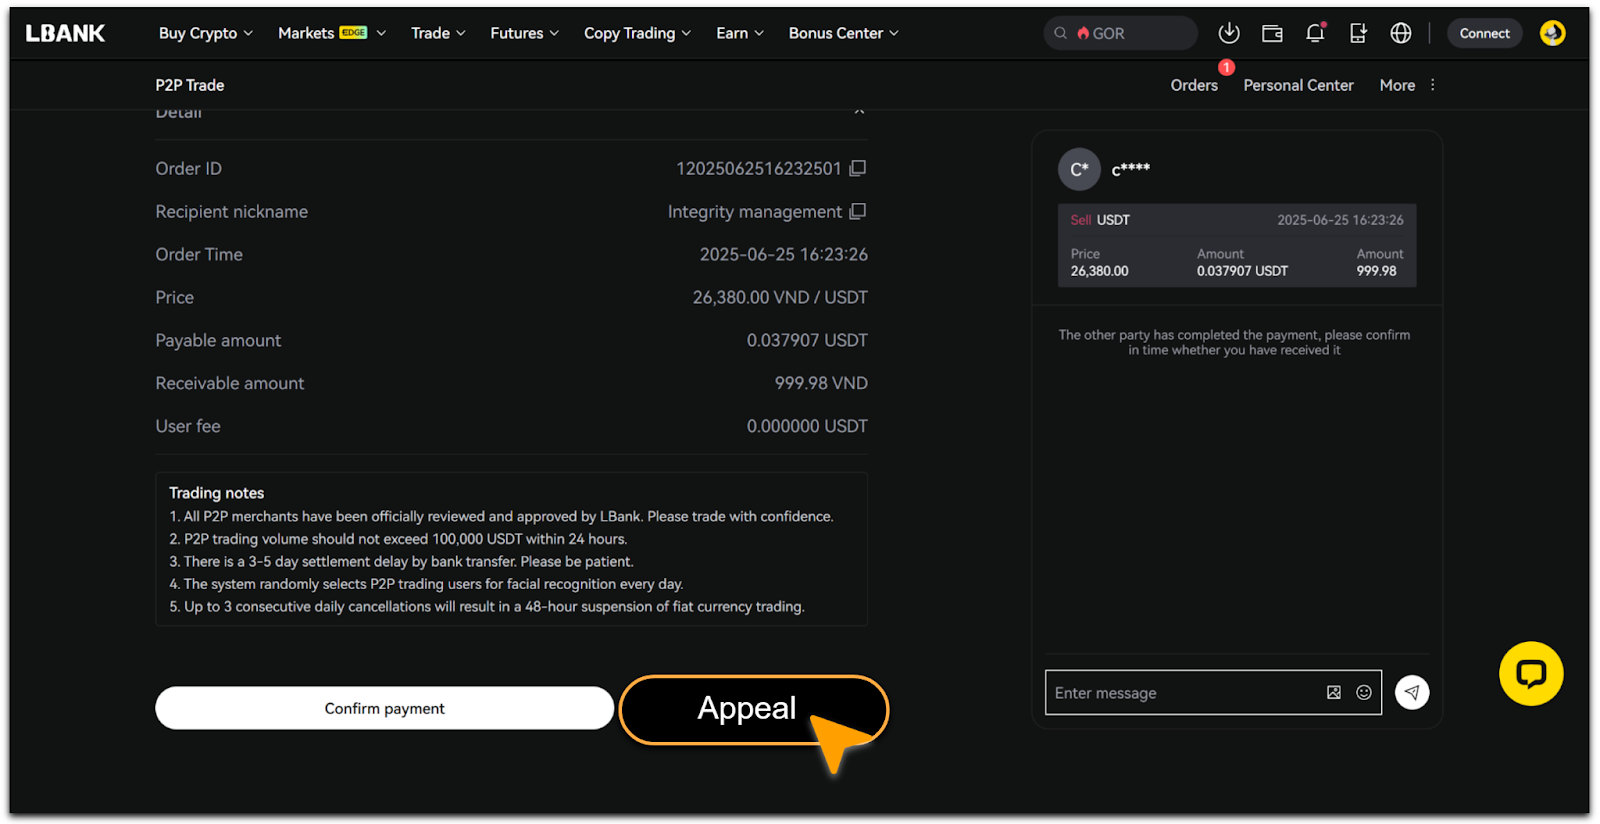Open Personal Center

point(1298,85)
